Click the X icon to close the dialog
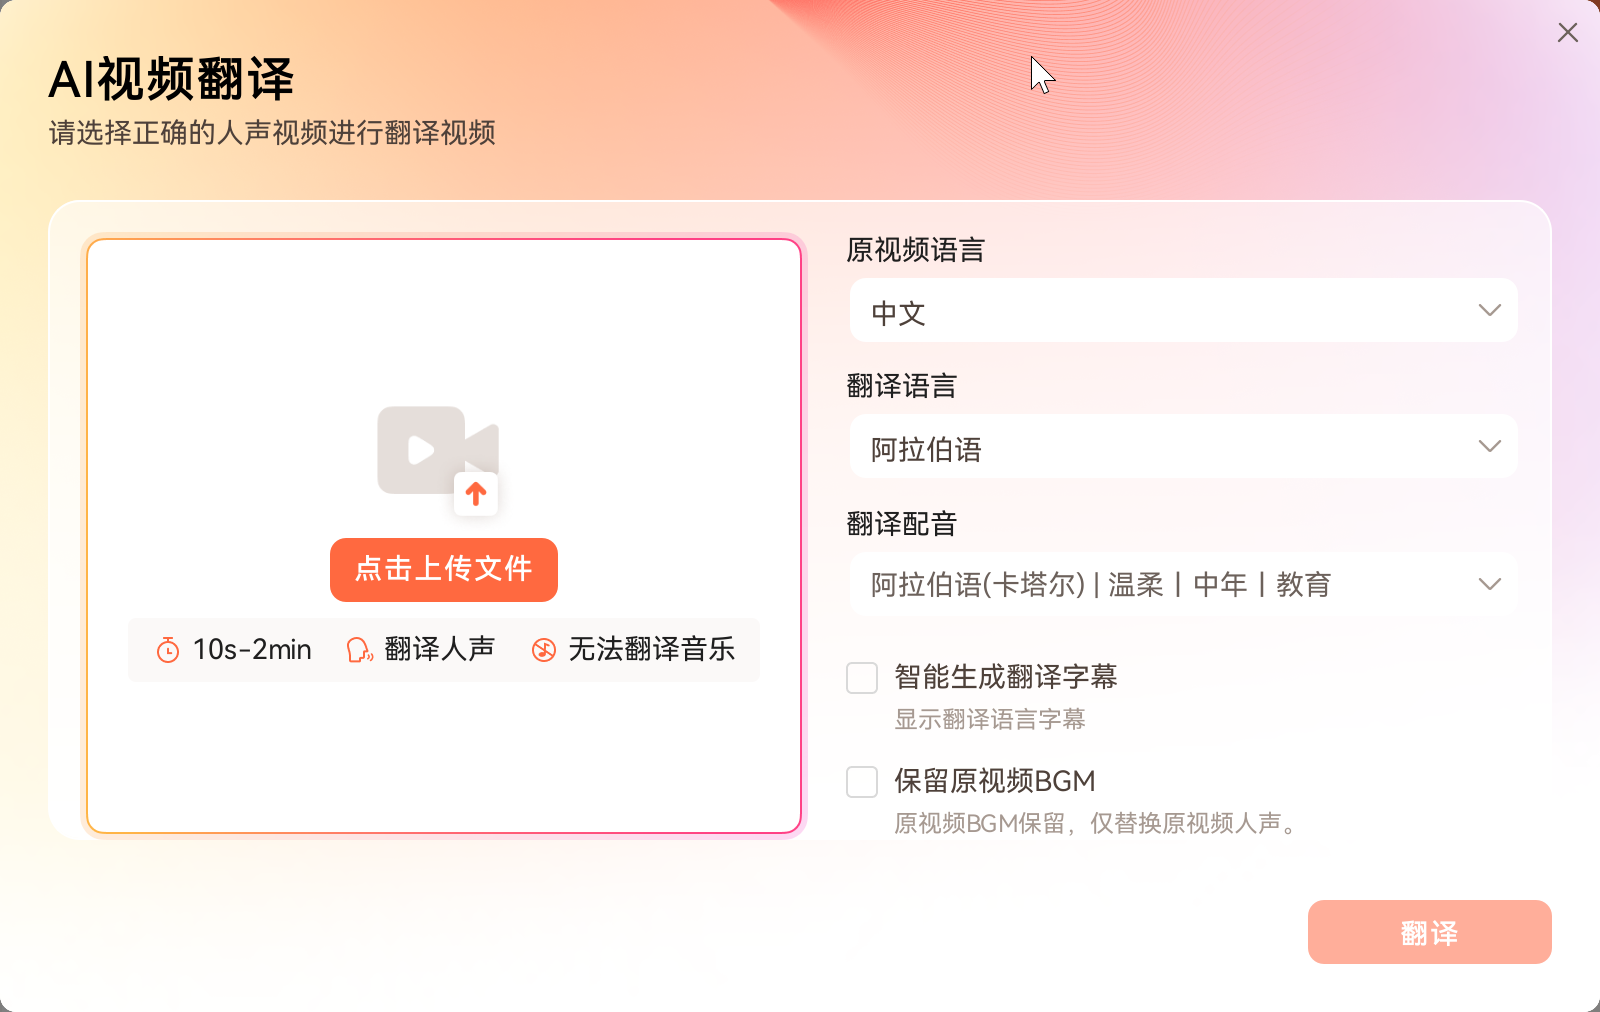The height and width of the screenshot is (1012, 1600). click(1566, 32)
